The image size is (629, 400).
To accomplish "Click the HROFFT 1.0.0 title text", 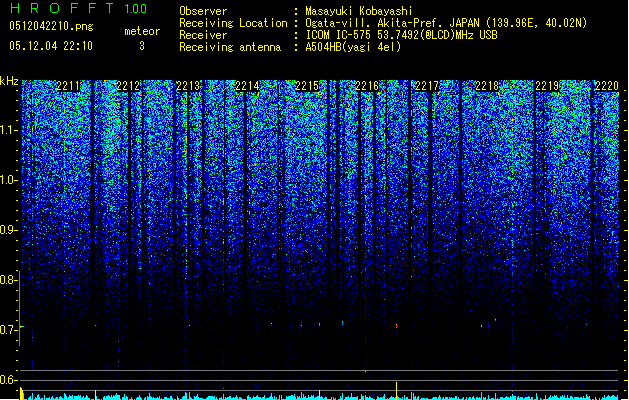I will (78, 8).
